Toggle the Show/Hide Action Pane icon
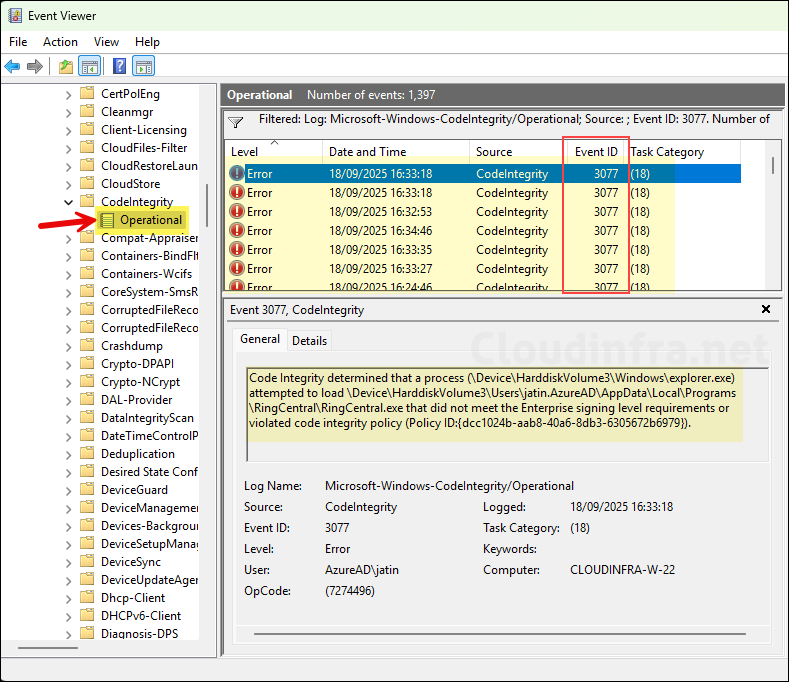Screen dimensions: 789x682 144,67
